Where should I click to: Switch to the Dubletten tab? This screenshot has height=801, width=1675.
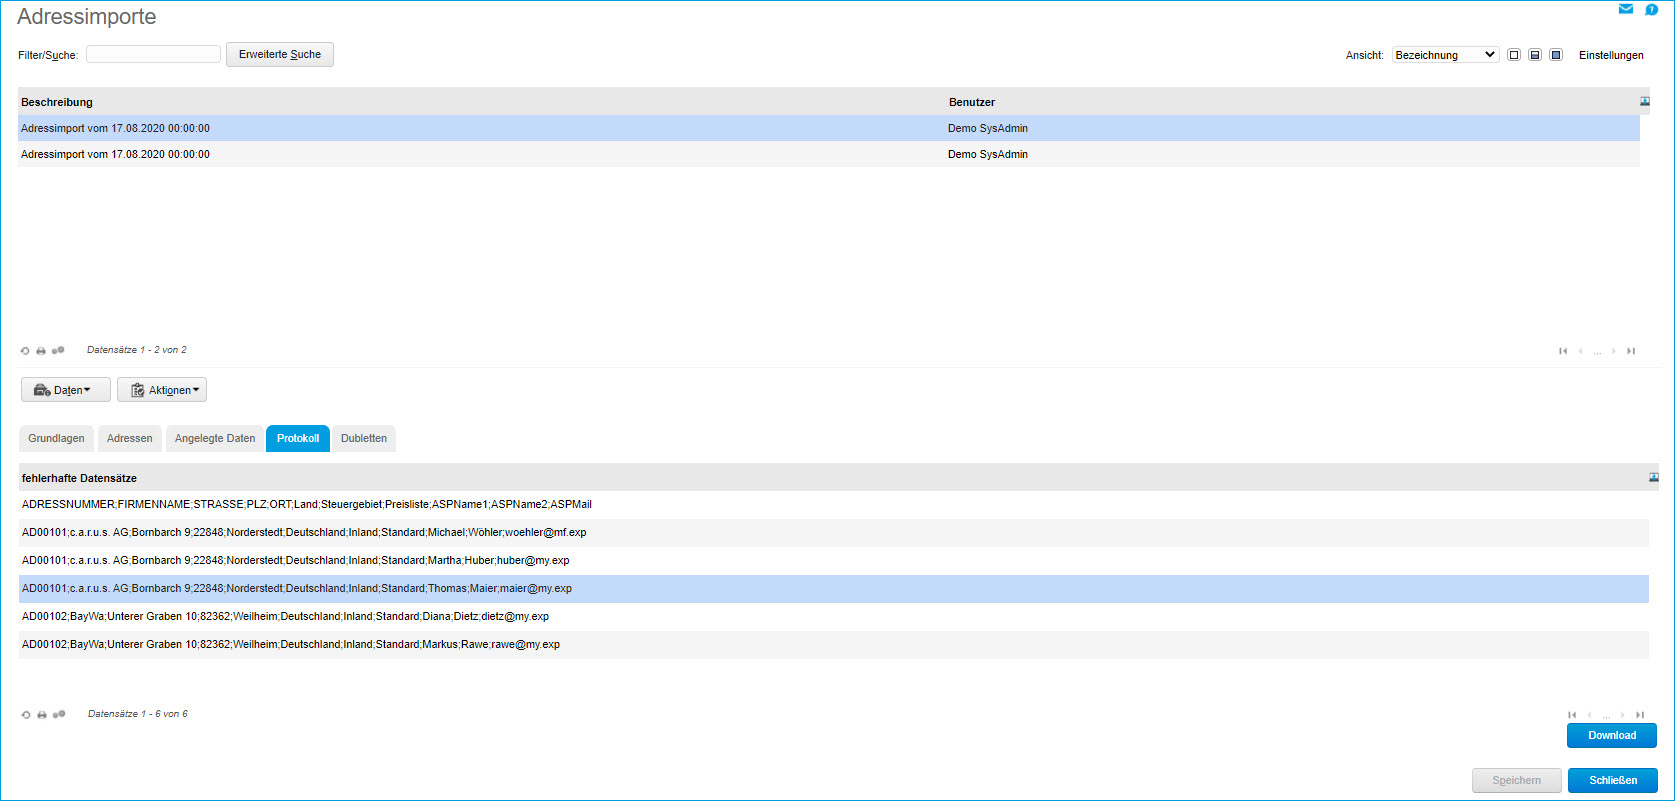click(x=364, y=439)
